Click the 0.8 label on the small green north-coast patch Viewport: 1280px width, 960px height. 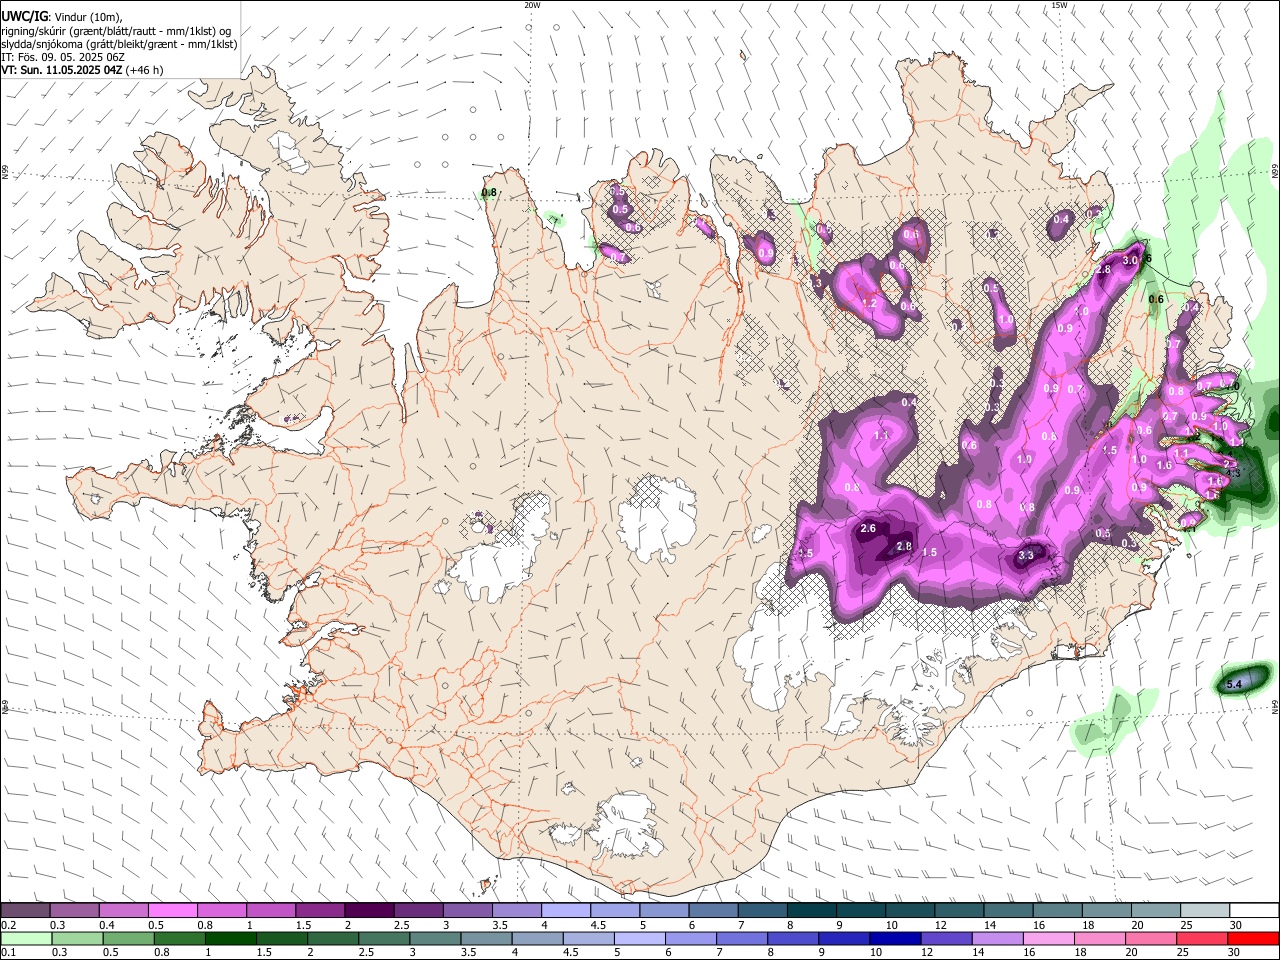pyautogui.click(x=489, y=193)
